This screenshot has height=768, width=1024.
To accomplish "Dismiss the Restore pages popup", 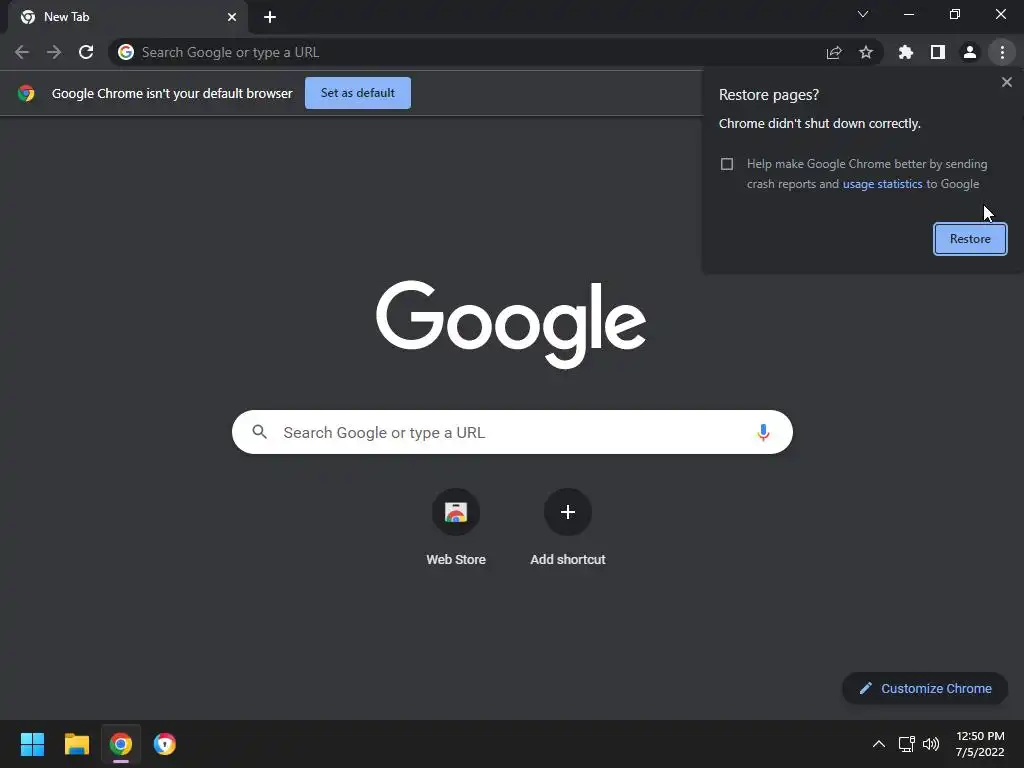I will pos(1007,82).
